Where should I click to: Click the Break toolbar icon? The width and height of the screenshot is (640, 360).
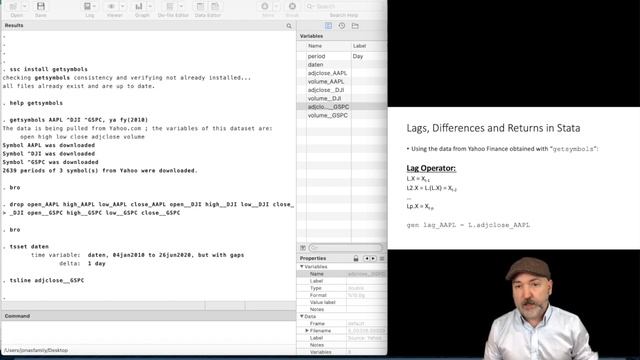click(x=292, y=6)
